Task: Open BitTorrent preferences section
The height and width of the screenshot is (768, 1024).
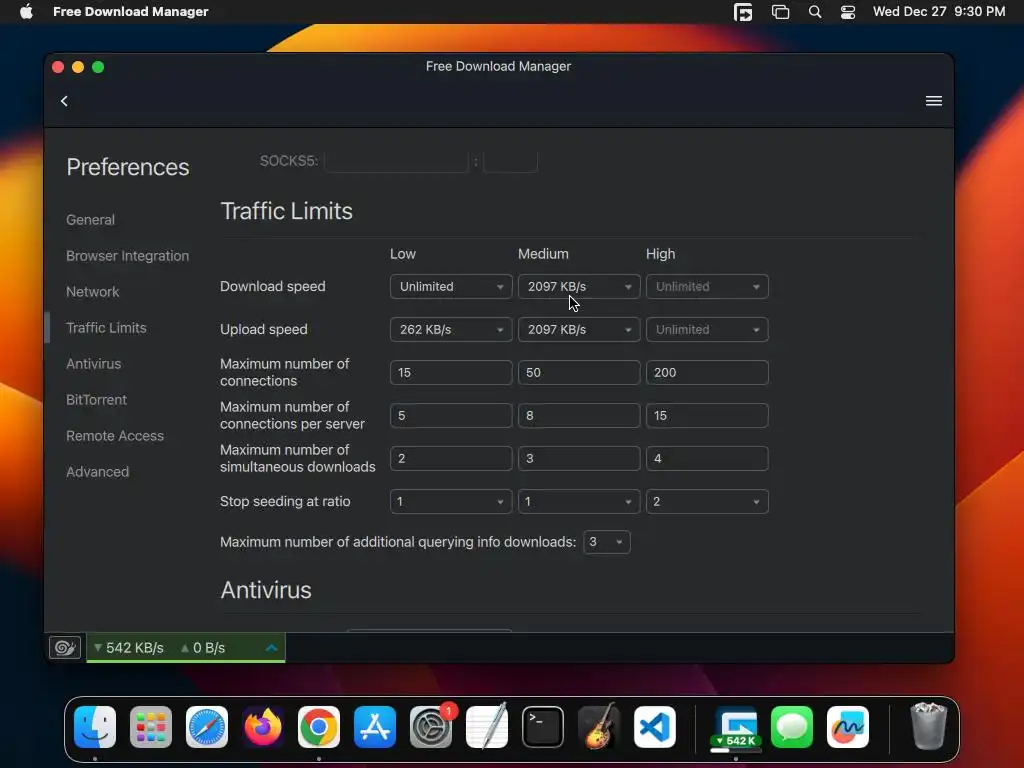Action: click(96, 400)
